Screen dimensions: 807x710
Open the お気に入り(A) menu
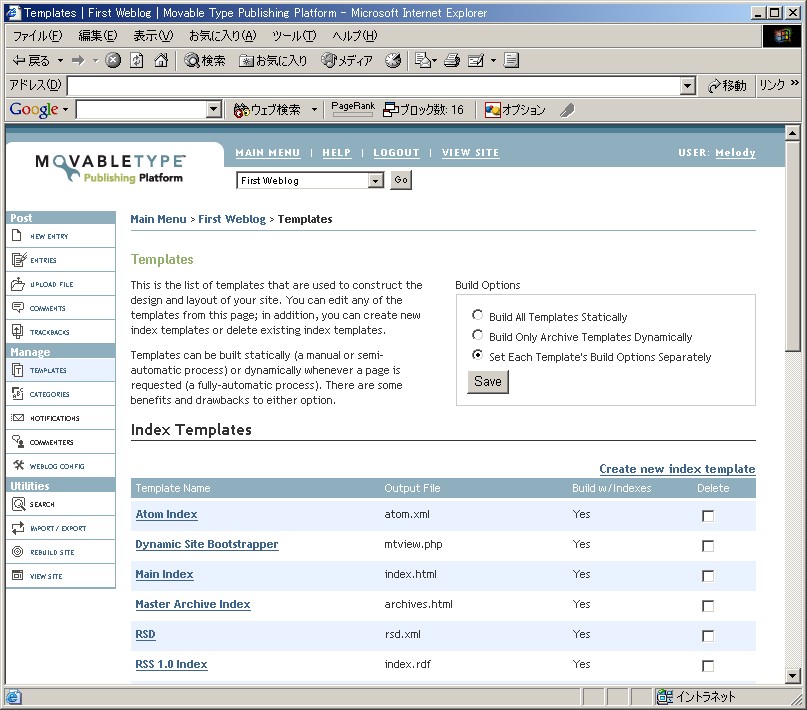pyautogui.click(x=222, y=36)
